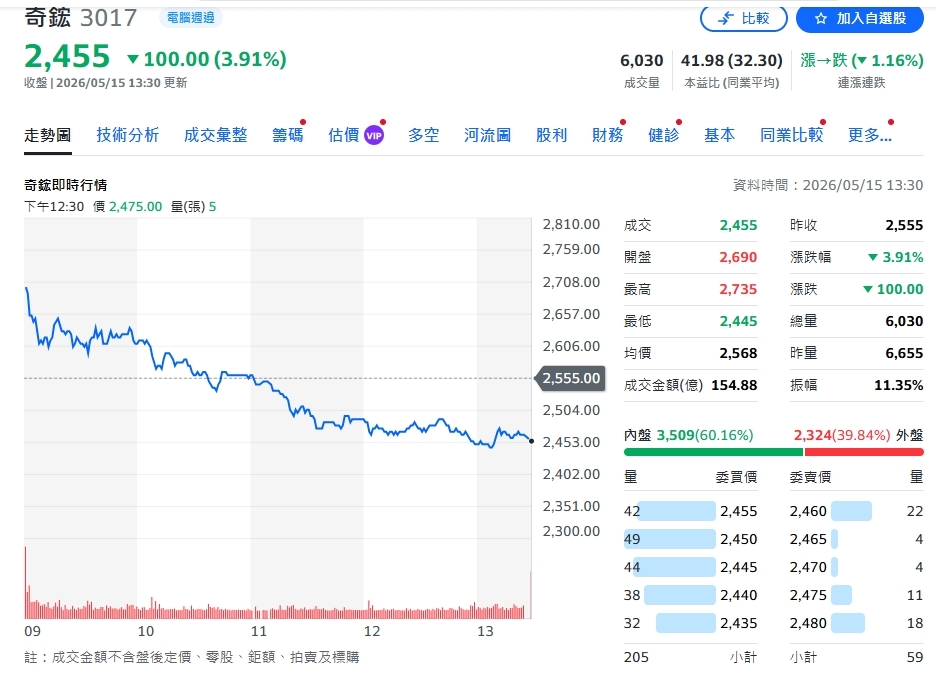Open the 河流圖 tab
The height and width of the screenshot is (682, 936).
point(488,135)
